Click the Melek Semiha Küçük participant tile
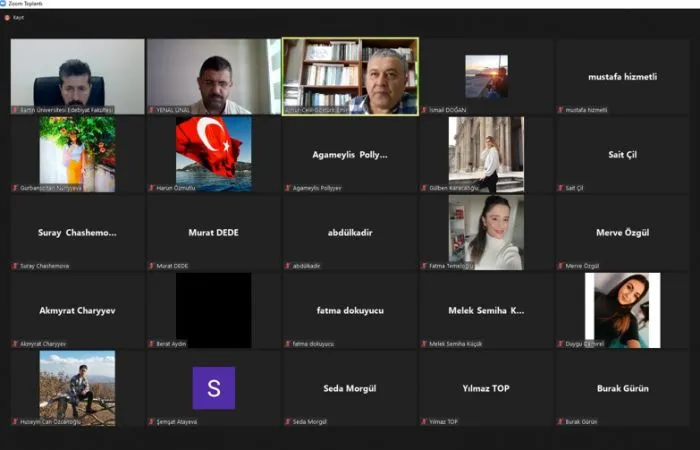Image resolution: width=700 pixels, height=450 pixels. coord(486,310)
